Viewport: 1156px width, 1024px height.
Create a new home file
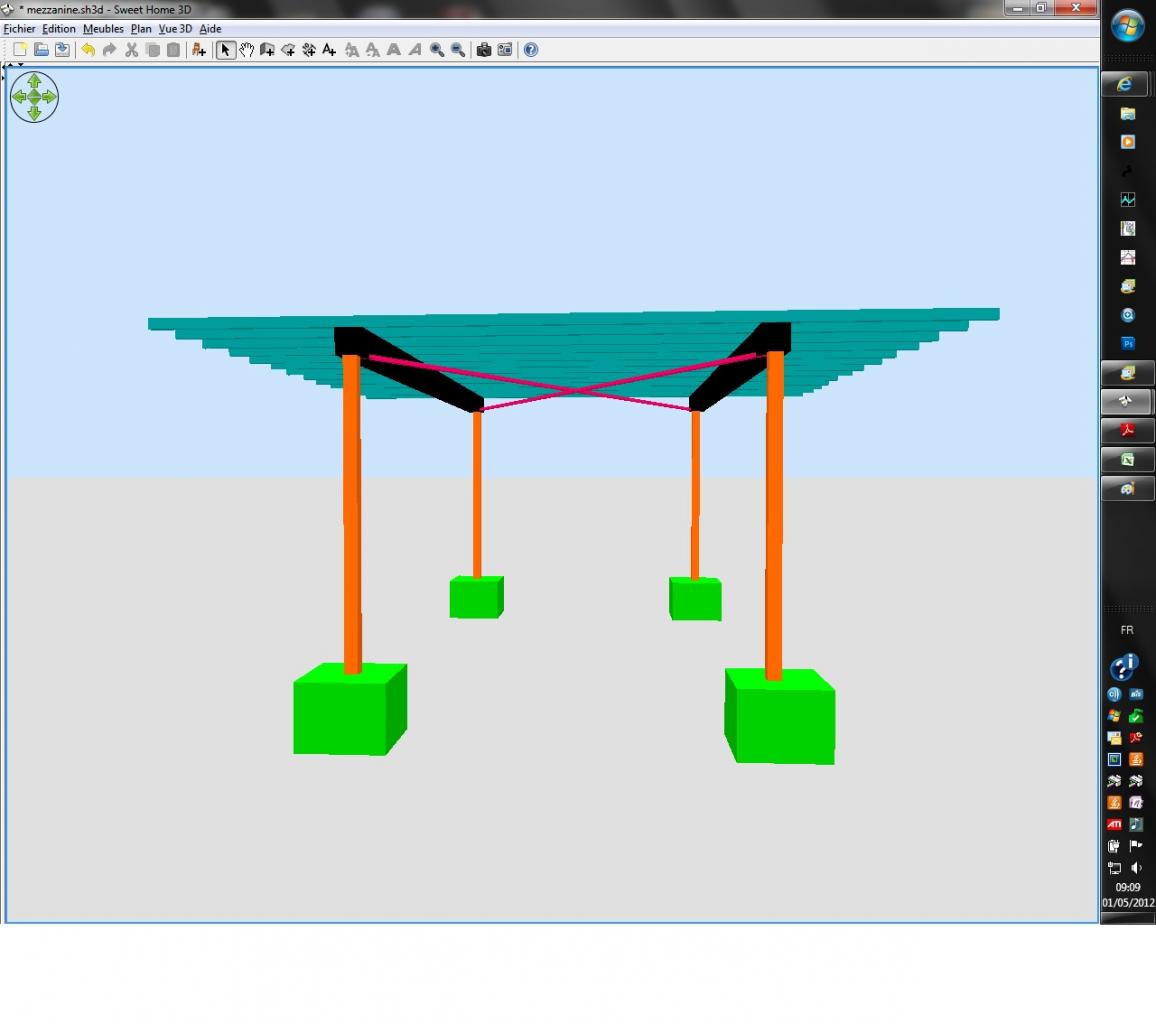(x=20, y=49)
